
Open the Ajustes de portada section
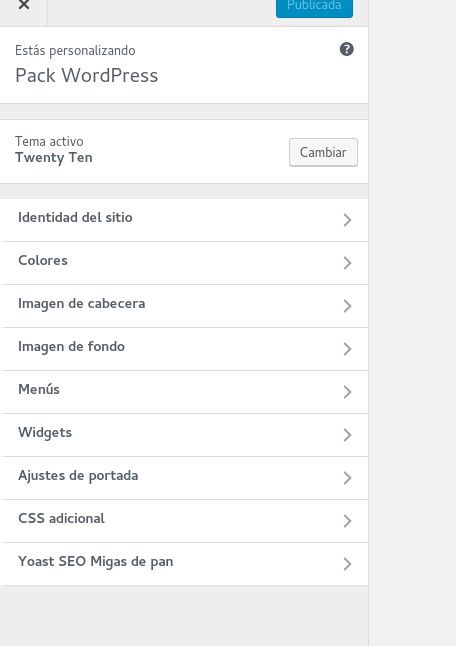184,478
